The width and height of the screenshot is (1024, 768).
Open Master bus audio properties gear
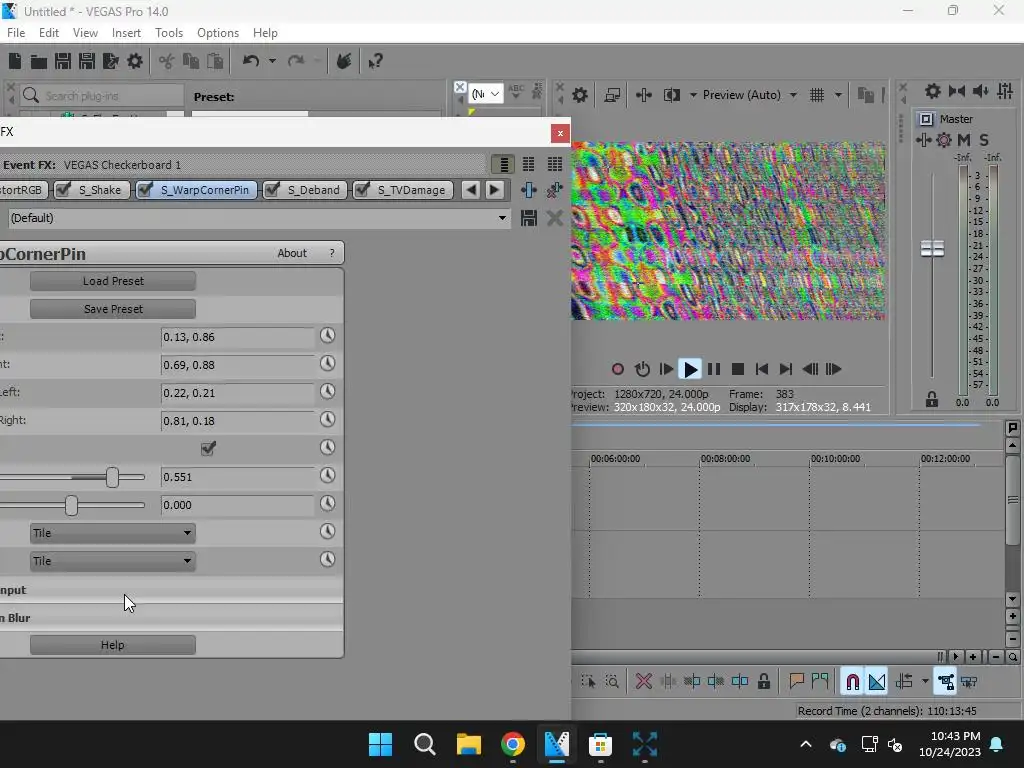[x=944, y=140]
